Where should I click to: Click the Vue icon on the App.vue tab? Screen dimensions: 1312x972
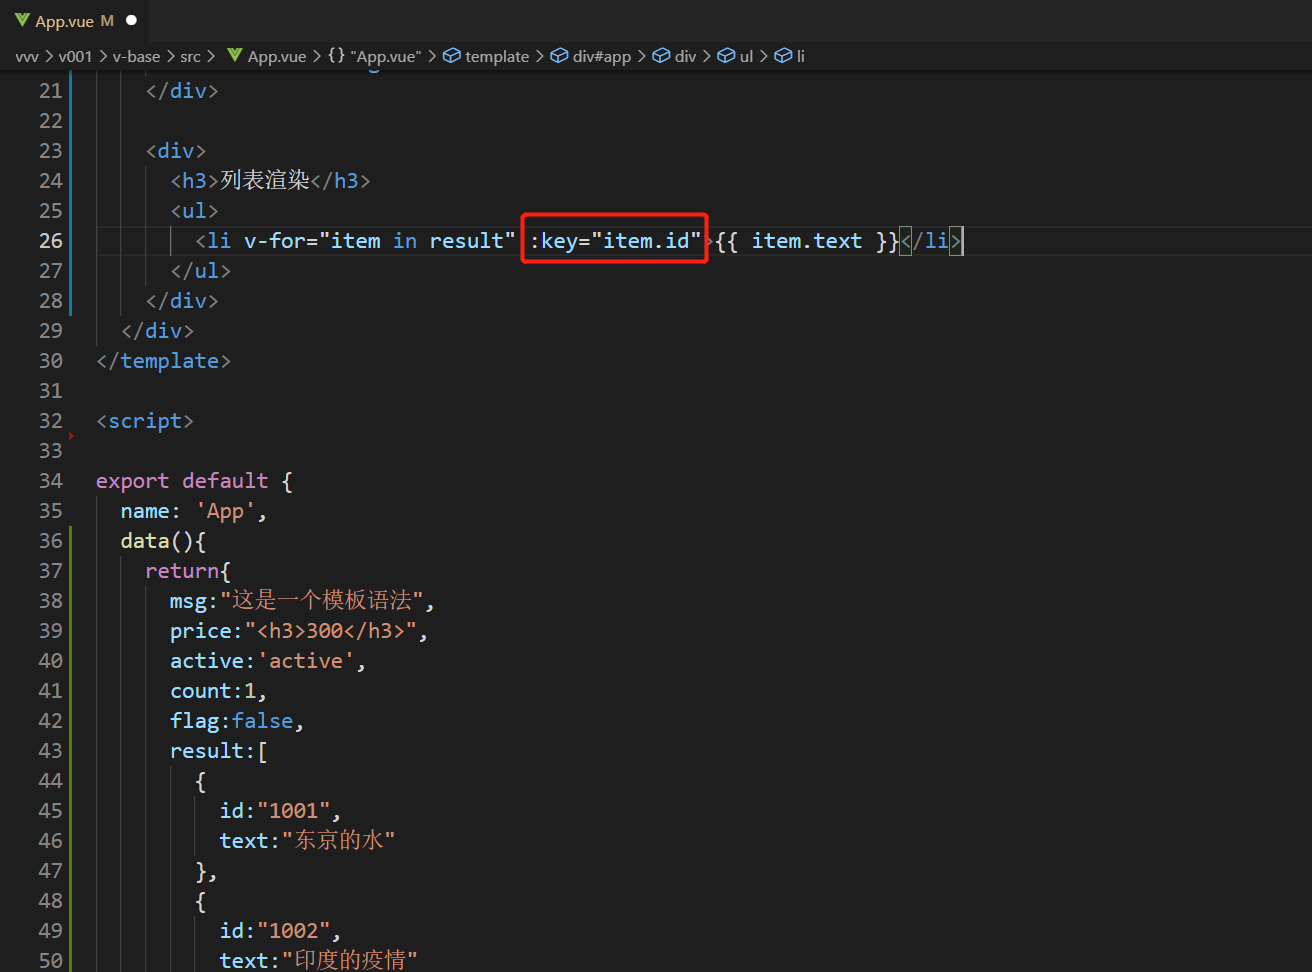[x=22, y=20]
